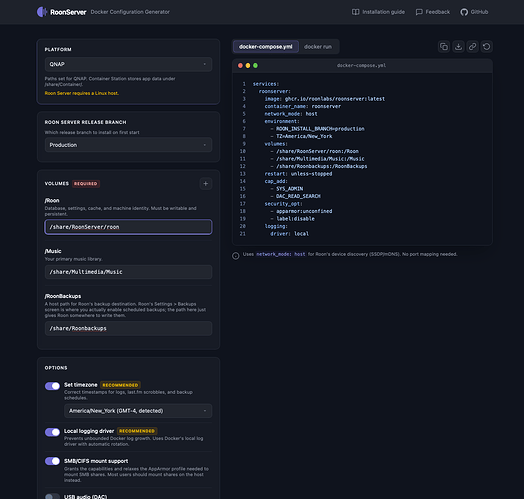The height and width of the screenshot is (499, 524).
Task: Click the SMB/CIFS mount support label
Action: tap(96, 461)
